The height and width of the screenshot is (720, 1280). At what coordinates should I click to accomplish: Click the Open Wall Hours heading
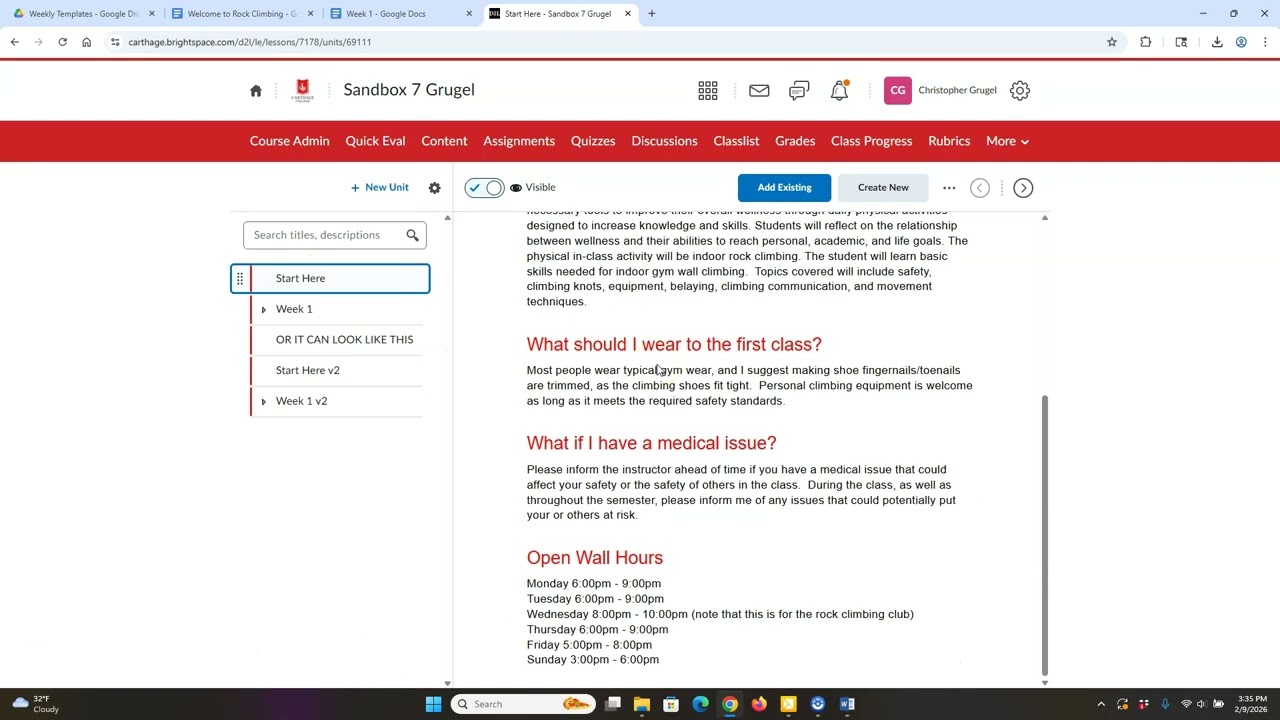[x=595, y=558]
